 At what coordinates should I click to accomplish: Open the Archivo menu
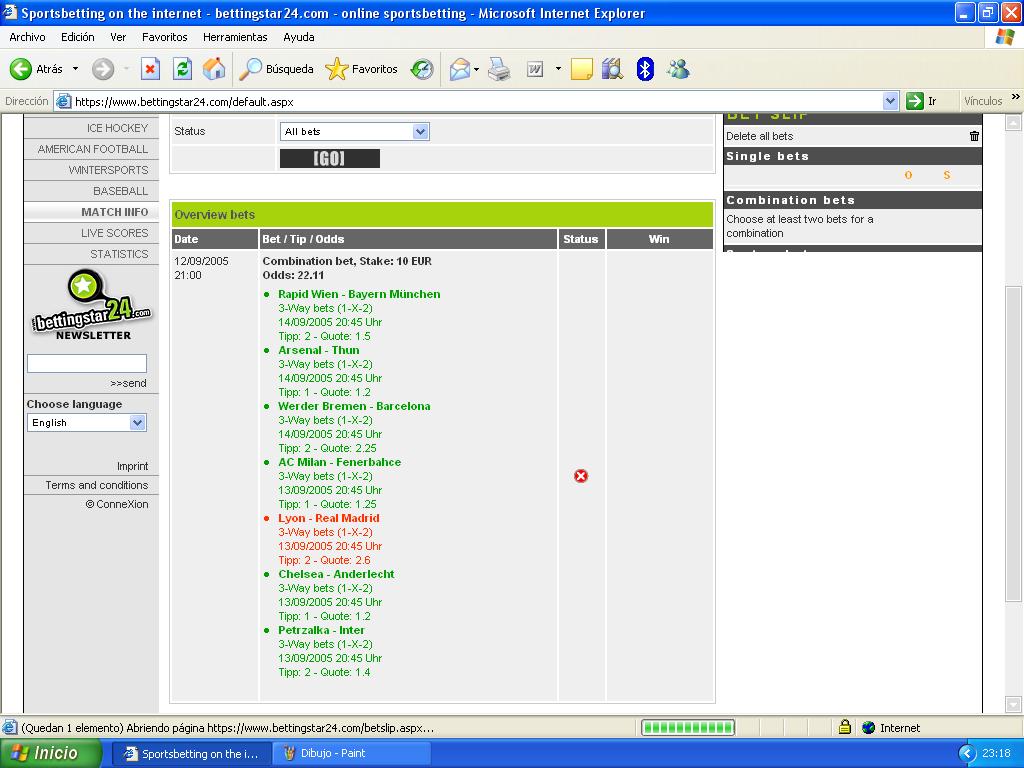click(27, 37)
